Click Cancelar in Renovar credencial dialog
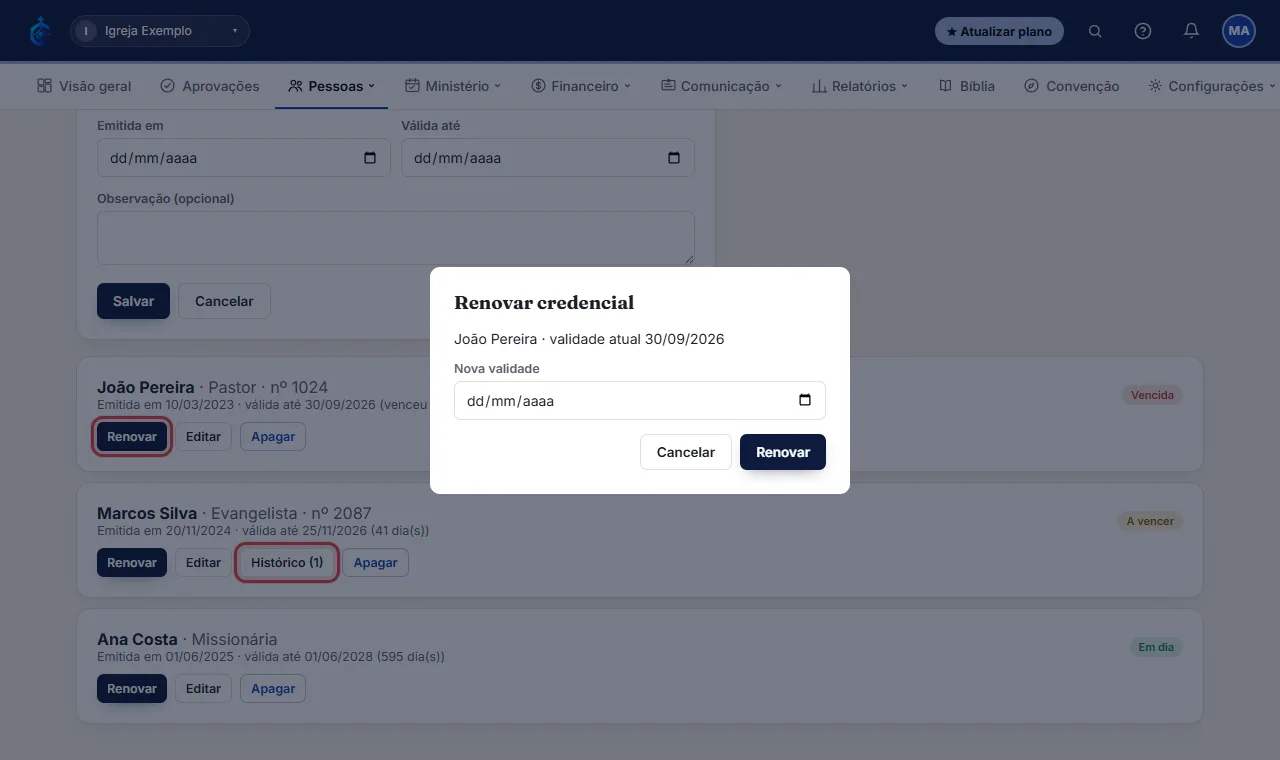This screenshot has height=760, width=1280. (x=686, y=452)
